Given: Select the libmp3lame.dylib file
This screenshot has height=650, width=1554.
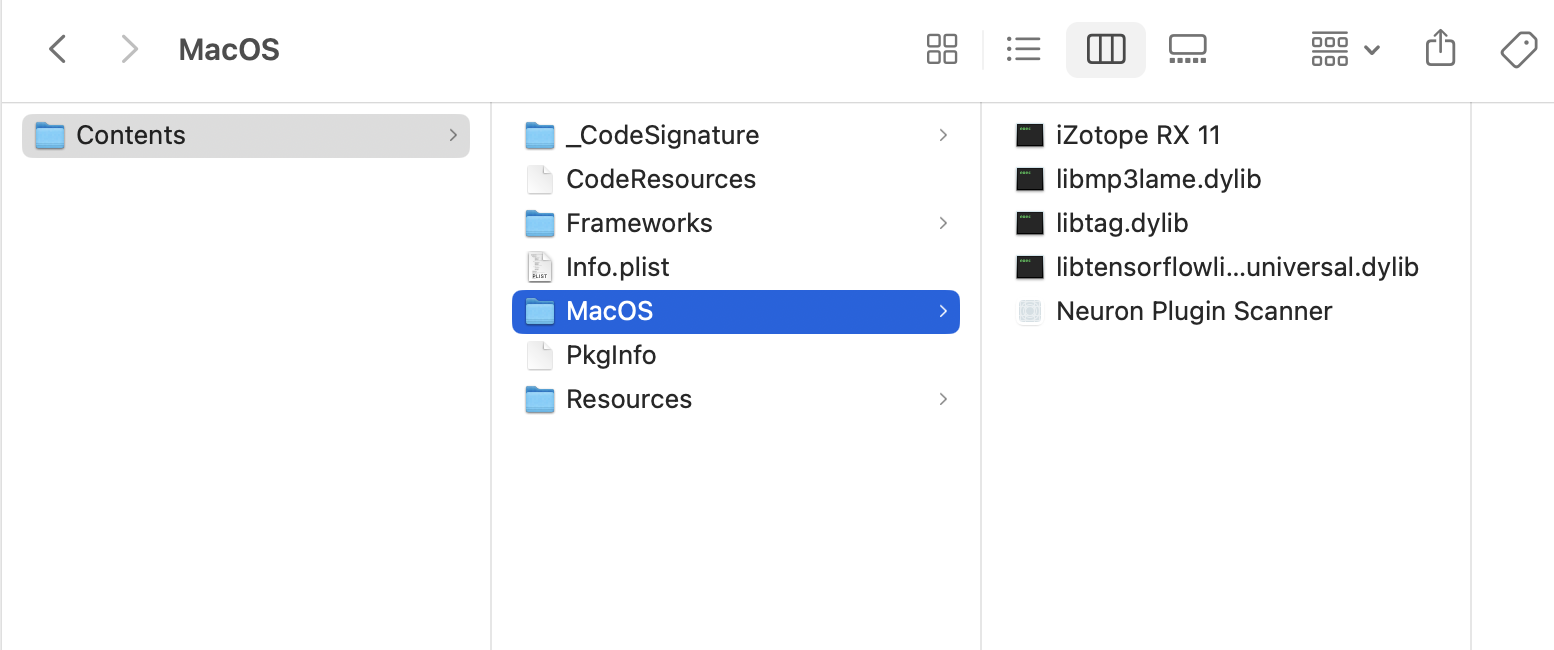Looking at the screenshot, I should point(1158,179).
